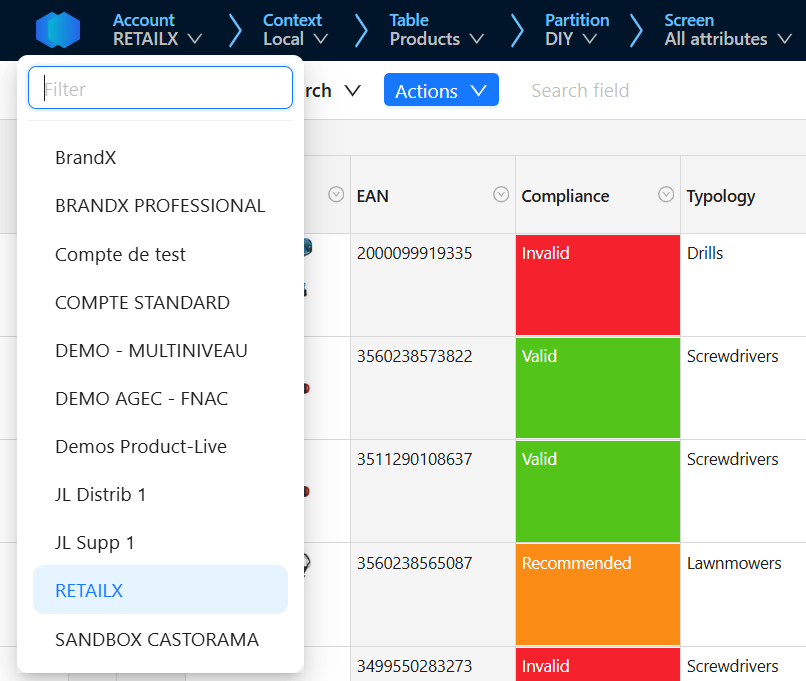Image resolution: width=806 pixels, height=681 pixels.
Task: Click the Actions button
Action: [441, 91]
